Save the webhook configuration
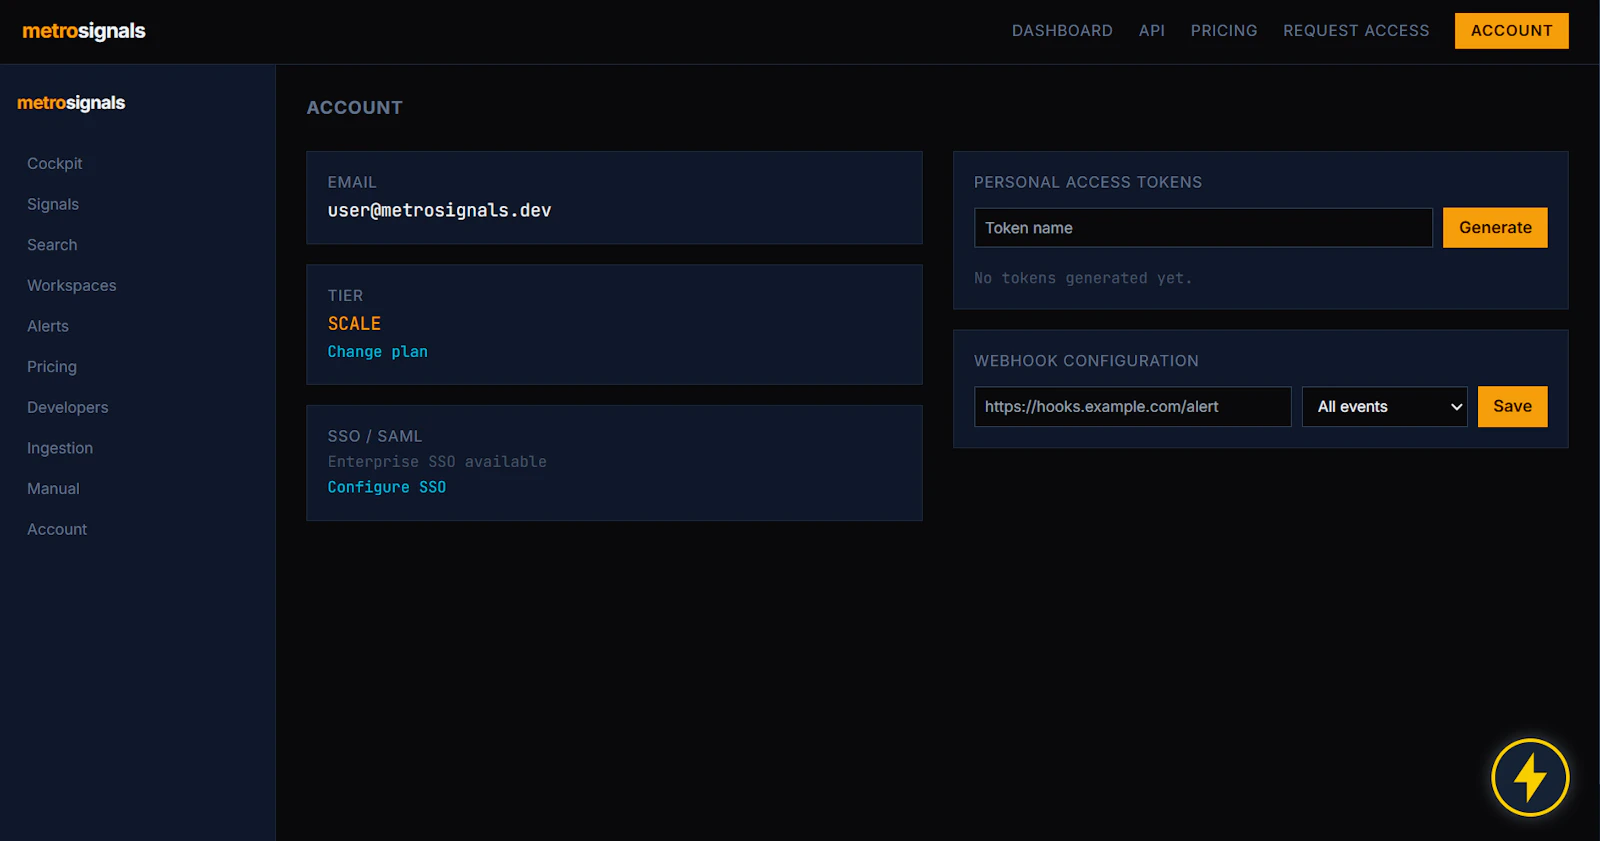 (1512, 407)
